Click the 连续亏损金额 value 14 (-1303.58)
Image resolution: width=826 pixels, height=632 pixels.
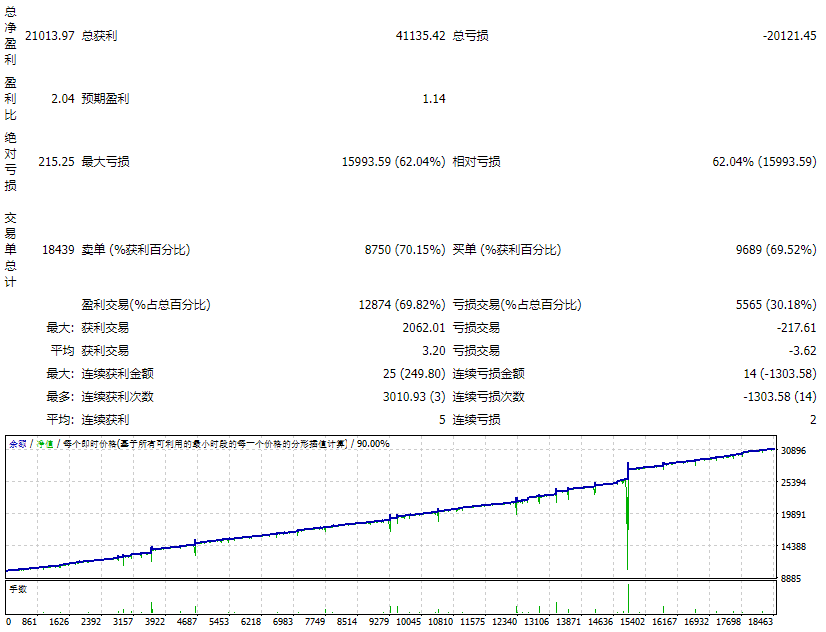(779, 374)
